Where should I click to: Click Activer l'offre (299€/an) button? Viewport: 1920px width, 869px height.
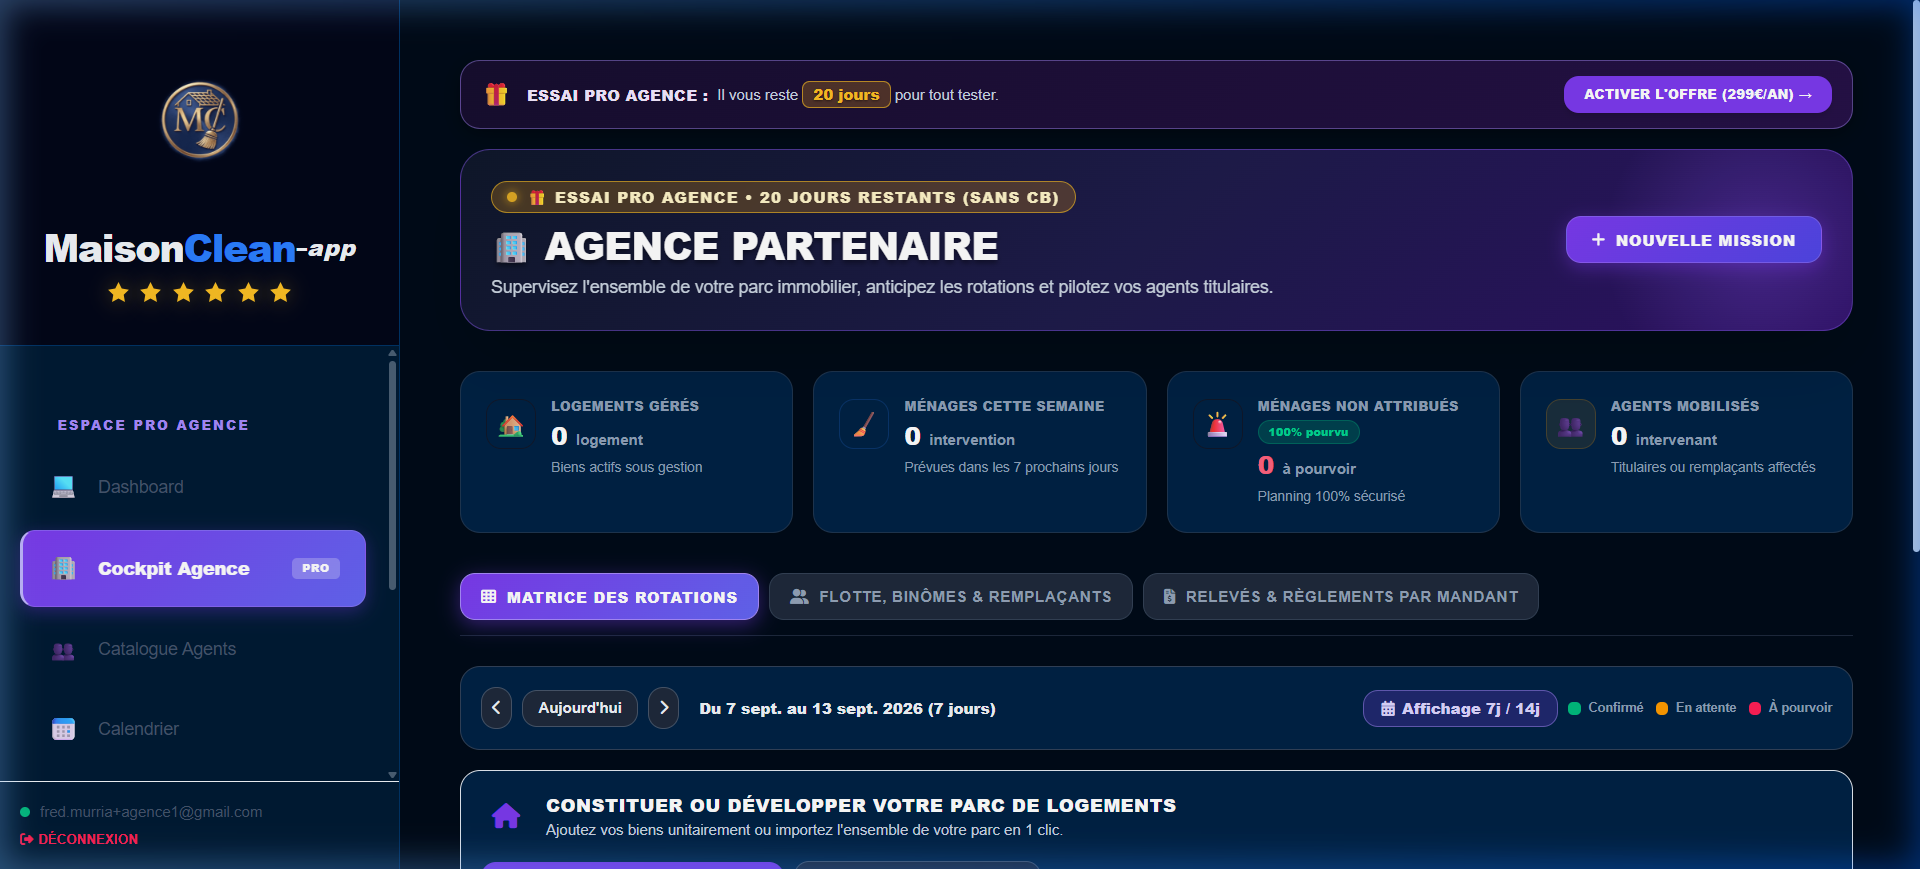click(1697, 94)
